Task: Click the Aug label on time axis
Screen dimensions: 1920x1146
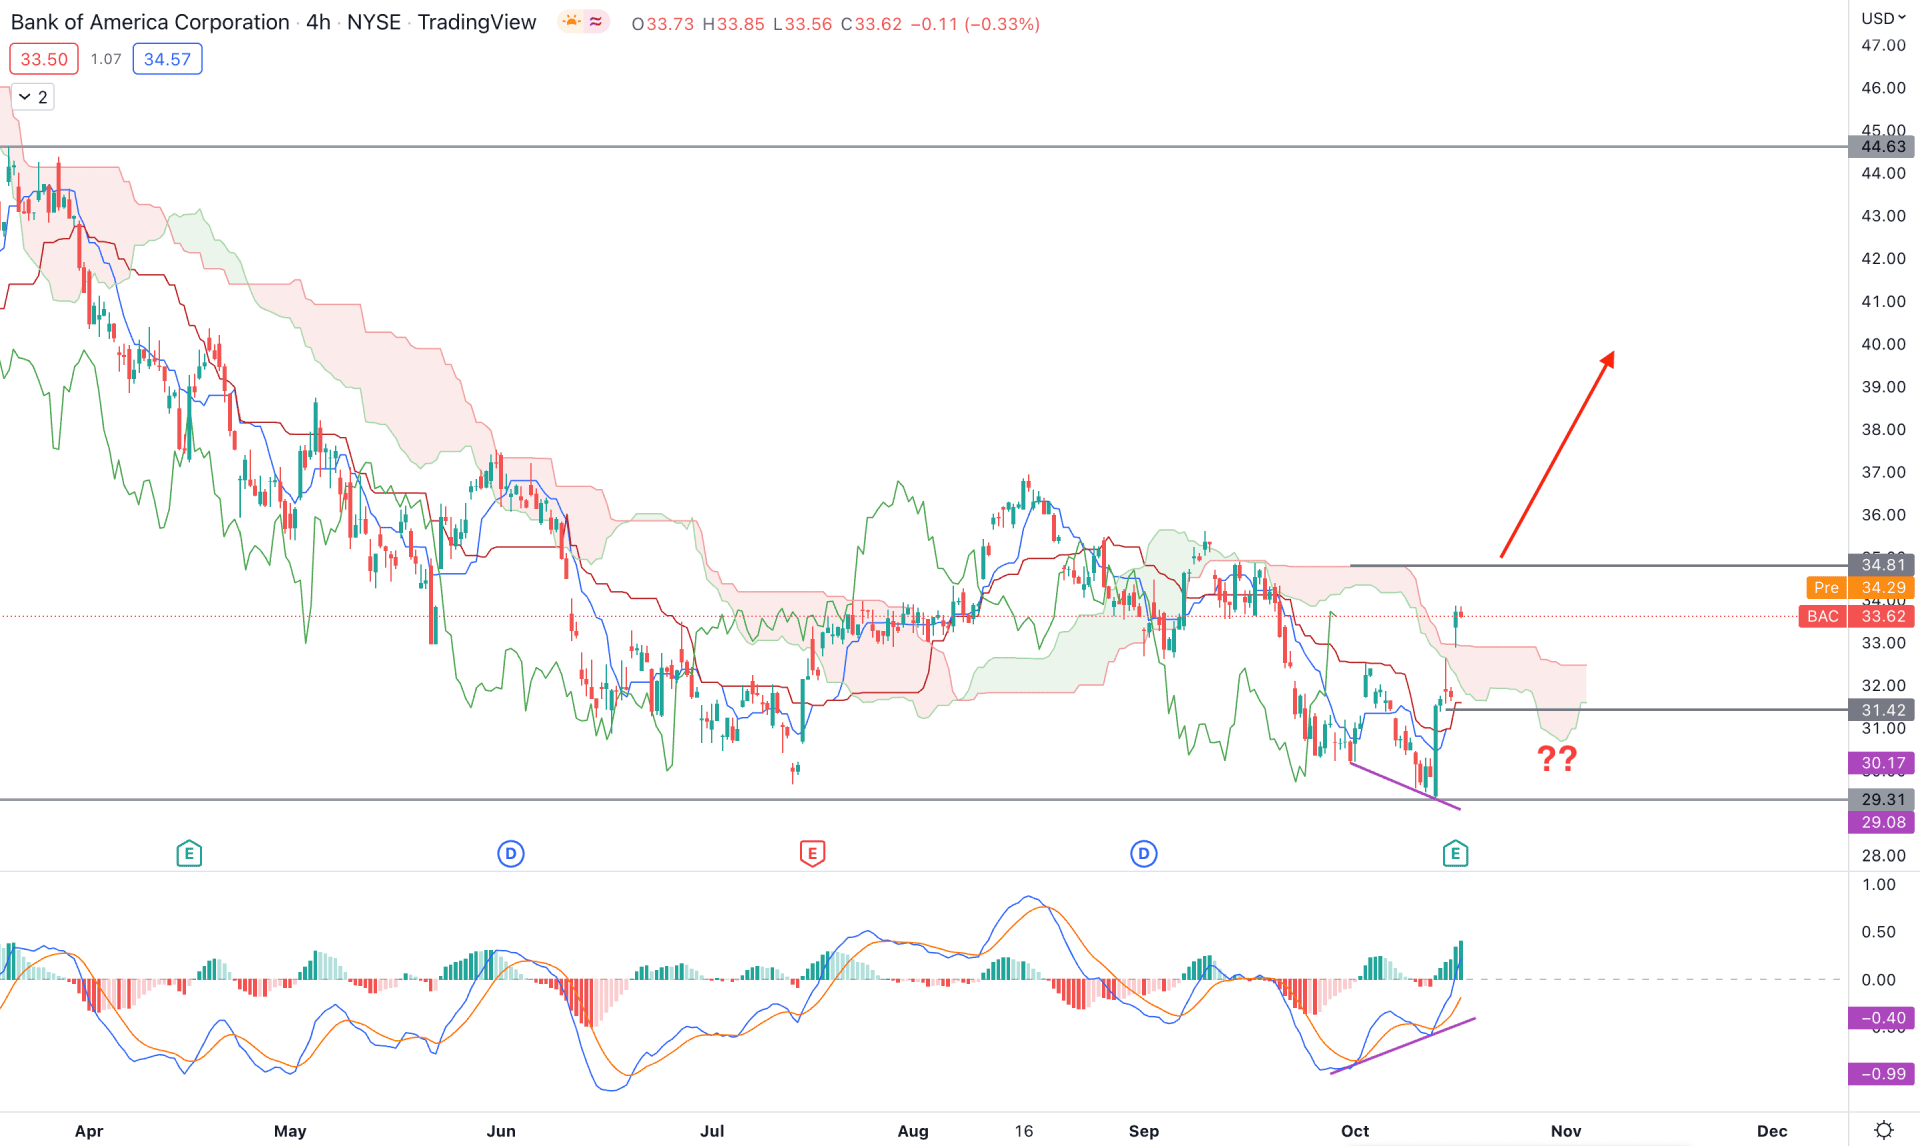Action: (x=913, y=1131)
